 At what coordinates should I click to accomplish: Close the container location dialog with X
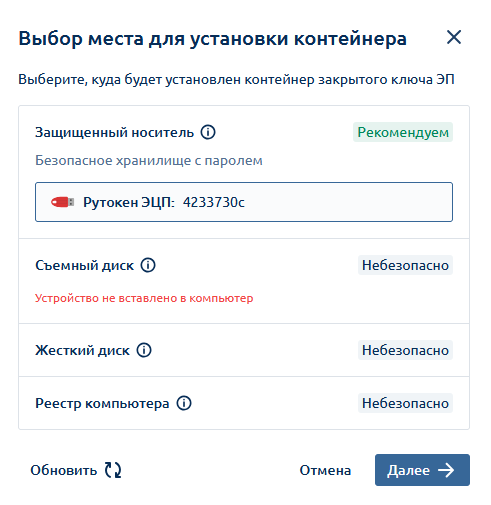coord(454,37)
